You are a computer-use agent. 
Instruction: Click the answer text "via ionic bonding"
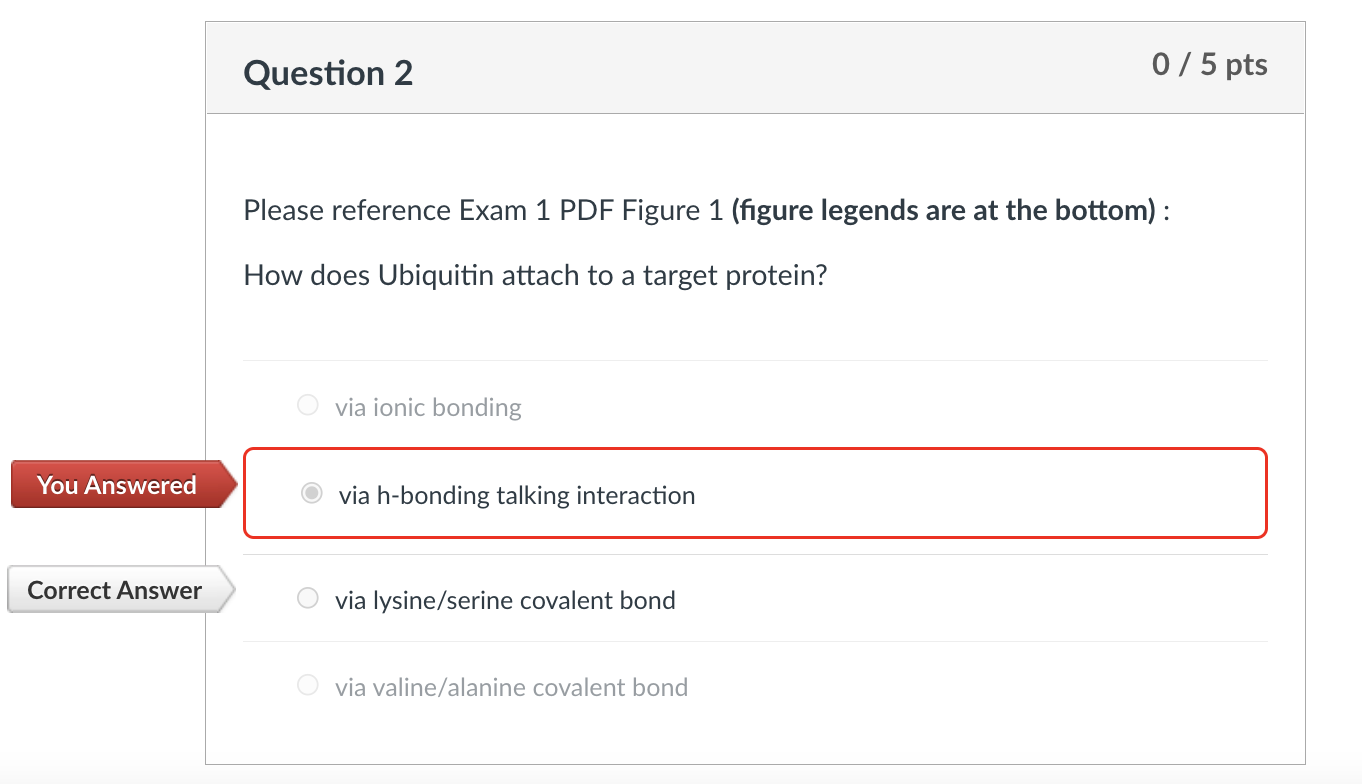pyautogui.click(x=429, y=406)
